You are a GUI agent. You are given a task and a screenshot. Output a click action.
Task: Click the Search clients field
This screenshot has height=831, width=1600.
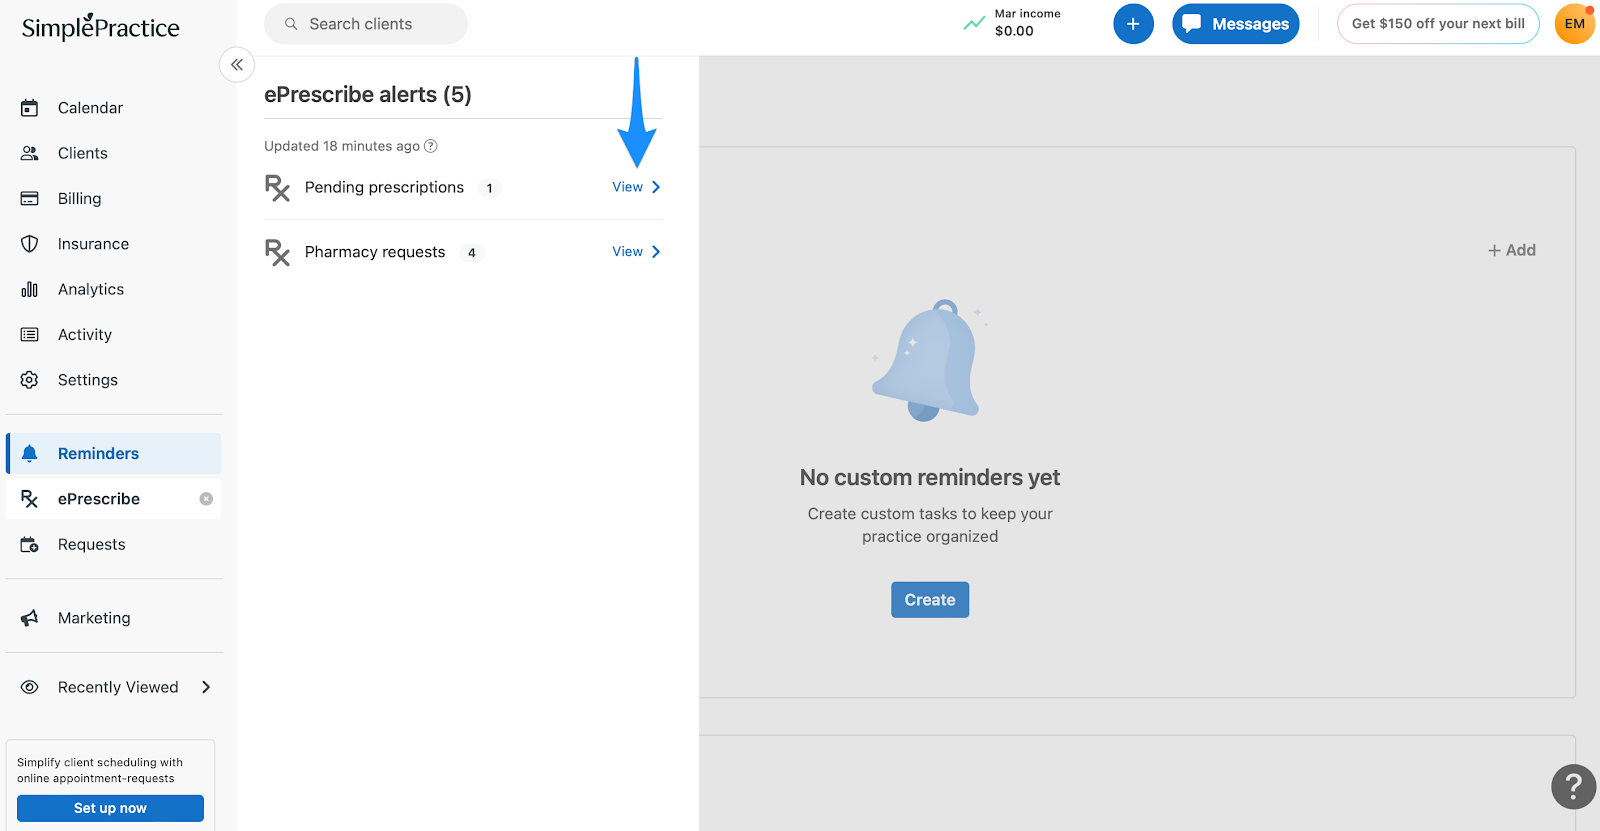(366, 24)
